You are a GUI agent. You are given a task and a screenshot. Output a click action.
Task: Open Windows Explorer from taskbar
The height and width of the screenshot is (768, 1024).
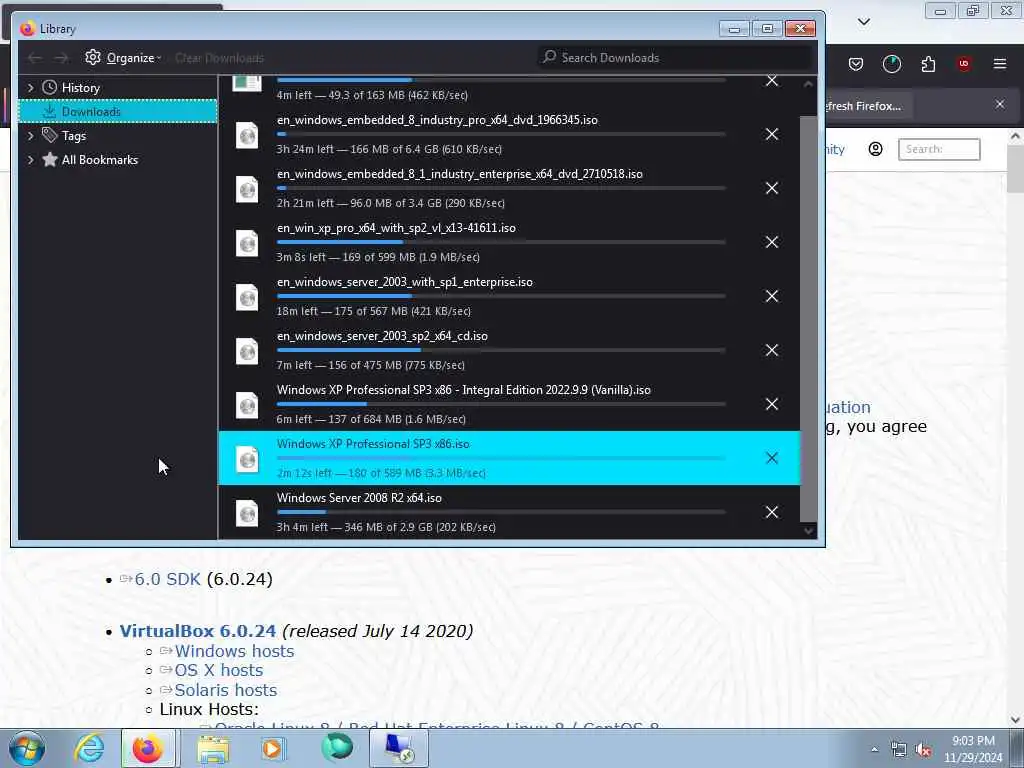213,748
